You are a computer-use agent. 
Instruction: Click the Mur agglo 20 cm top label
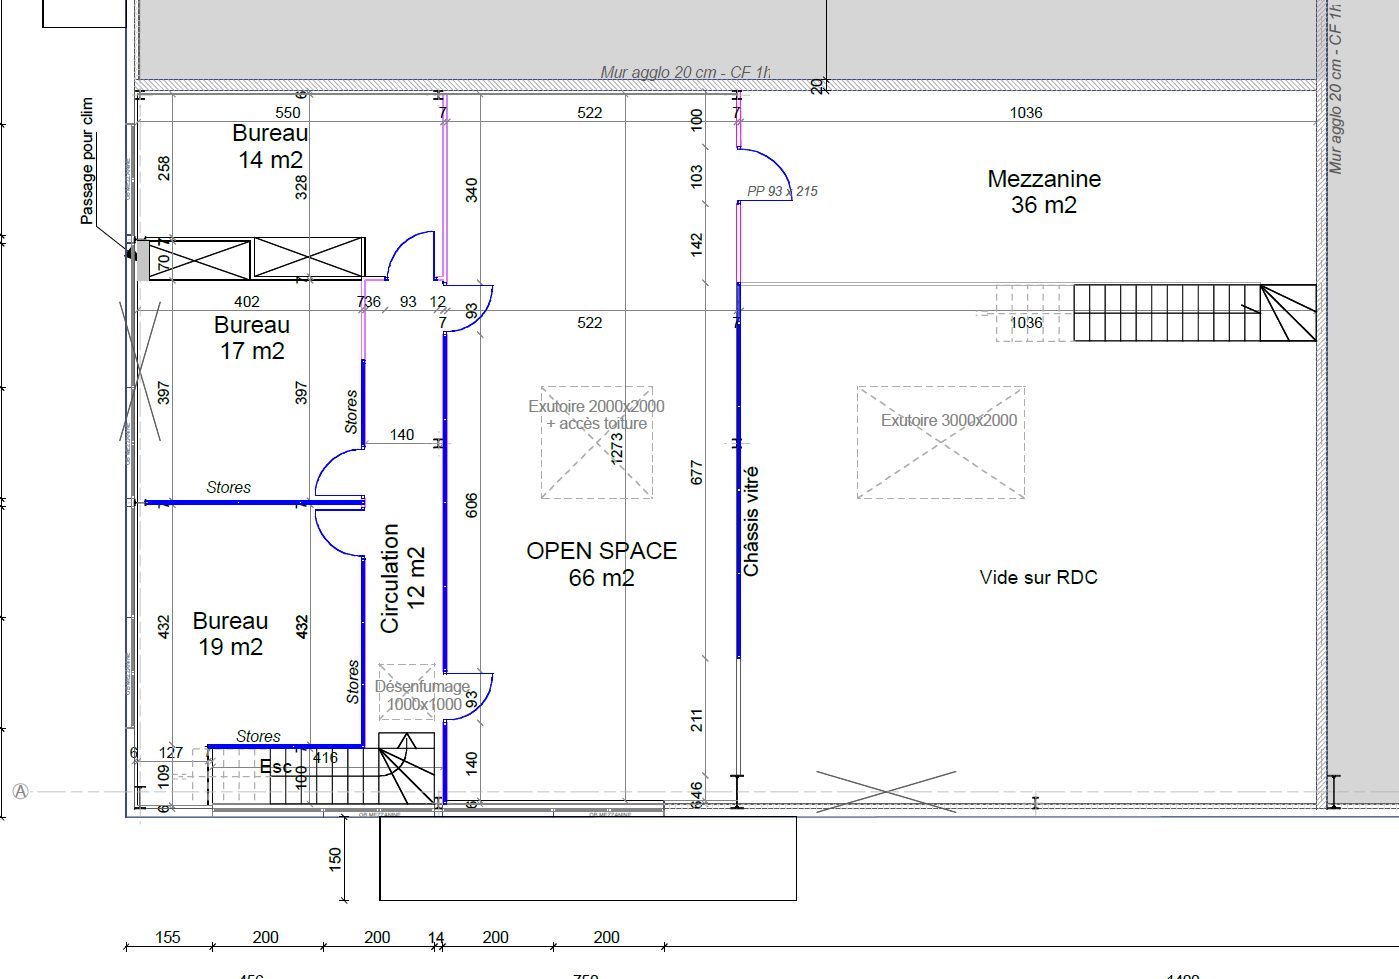pos(685,72)
